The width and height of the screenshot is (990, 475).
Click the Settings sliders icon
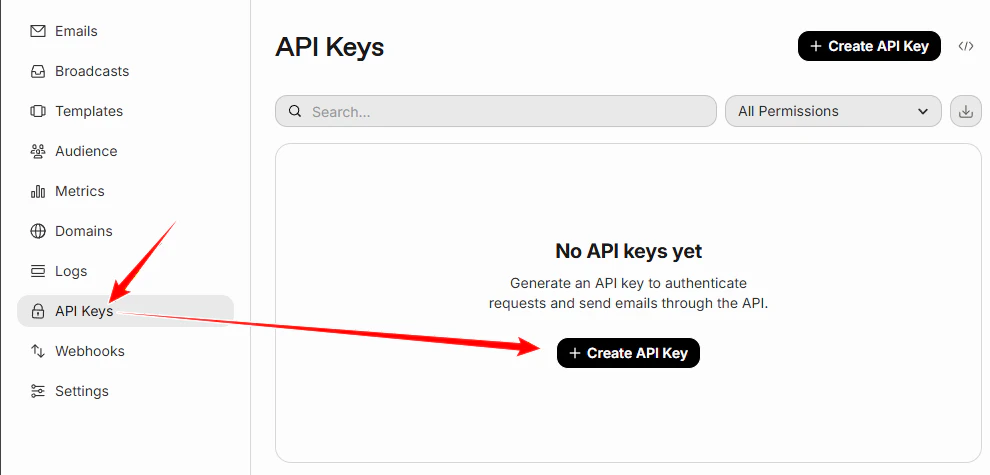38,391
